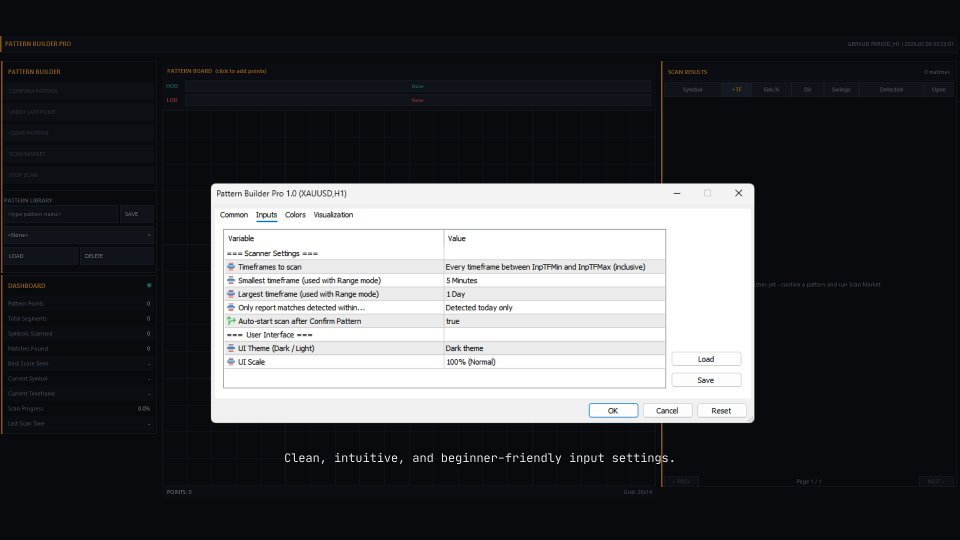
Task: Click the 'Scan Progress' dashboard row
Action: tap(79, 408)
